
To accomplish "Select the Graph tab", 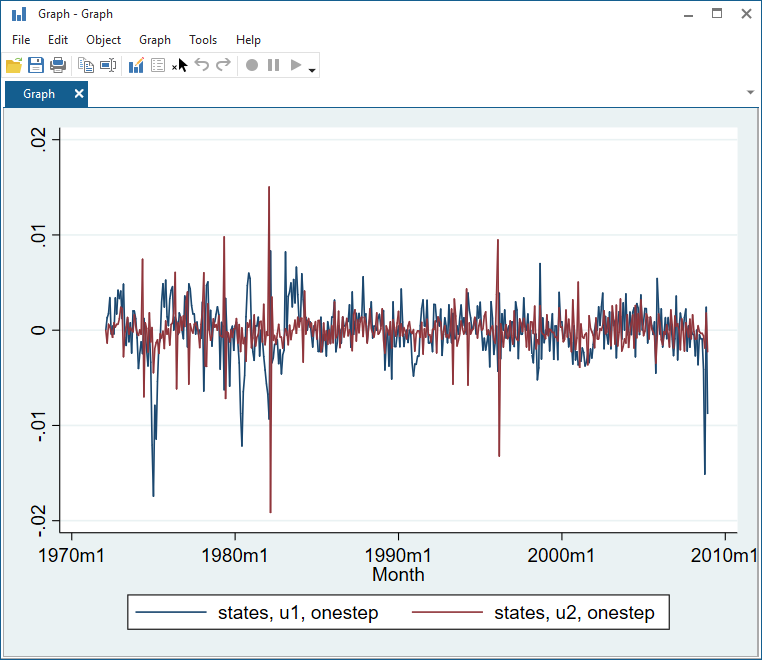I will coord(39,94).
